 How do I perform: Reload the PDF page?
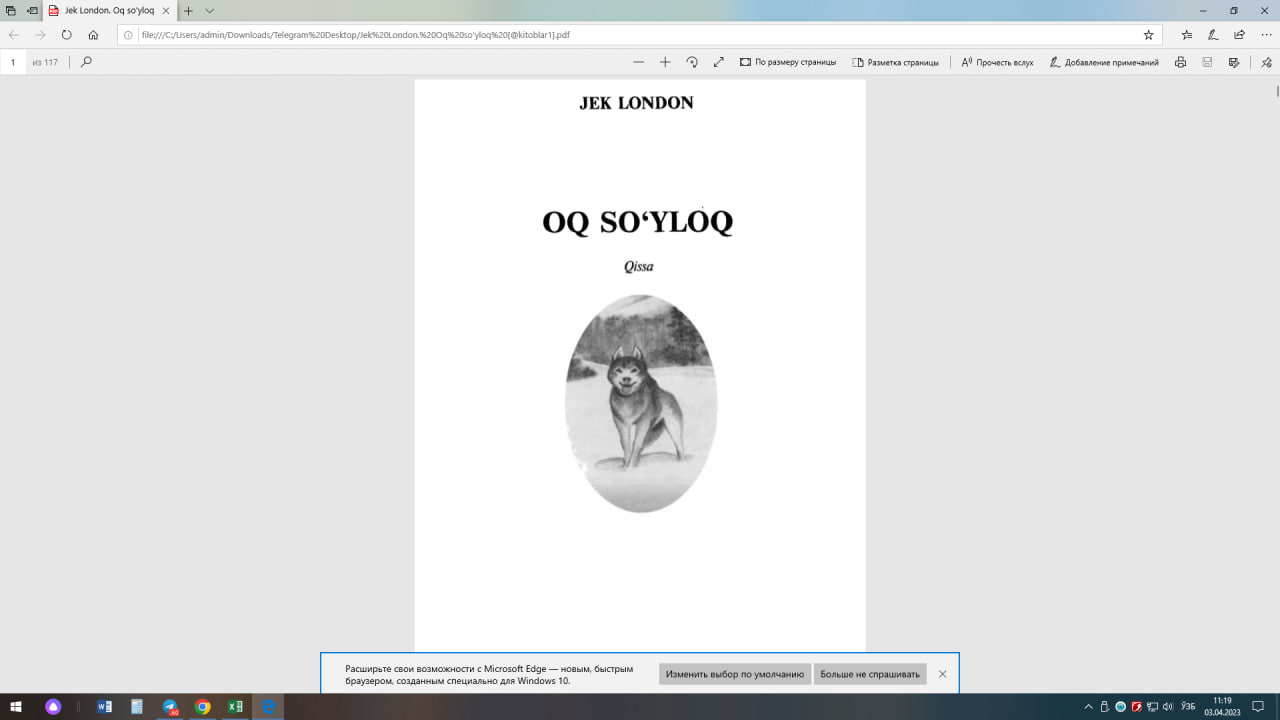[x=67, y=34]
